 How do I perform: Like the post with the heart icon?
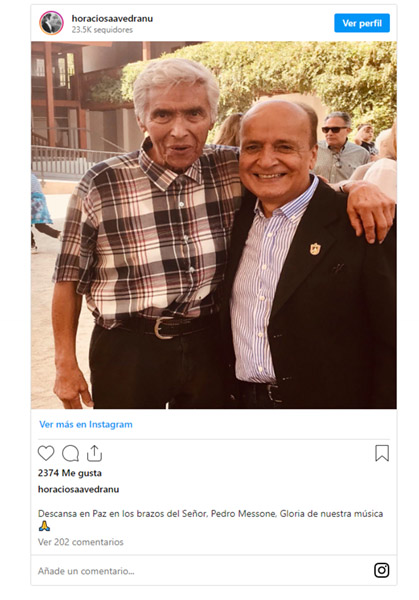46,453
